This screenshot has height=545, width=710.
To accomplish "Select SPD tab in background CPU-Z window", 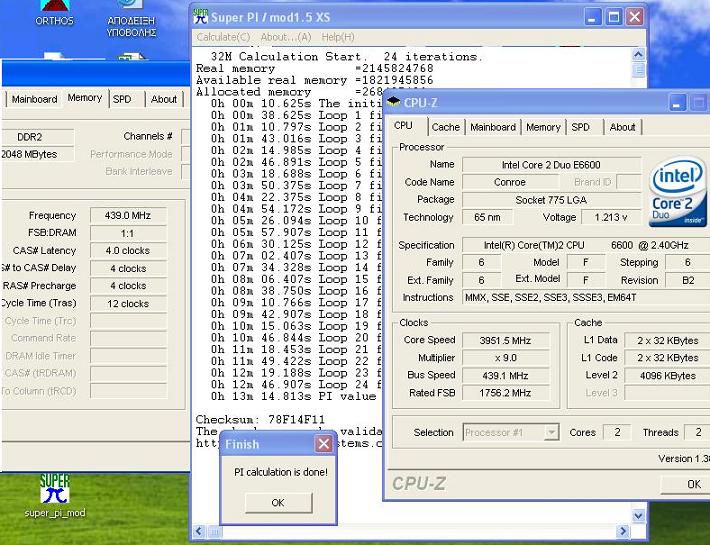I will [x=122, y=99].
